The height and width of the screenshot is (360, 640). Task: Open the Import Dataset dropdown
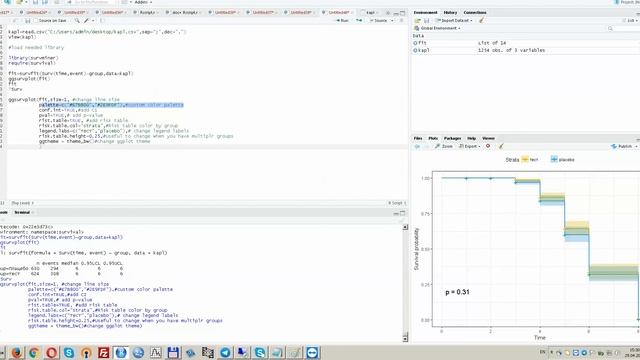click(x=455, y=20)
